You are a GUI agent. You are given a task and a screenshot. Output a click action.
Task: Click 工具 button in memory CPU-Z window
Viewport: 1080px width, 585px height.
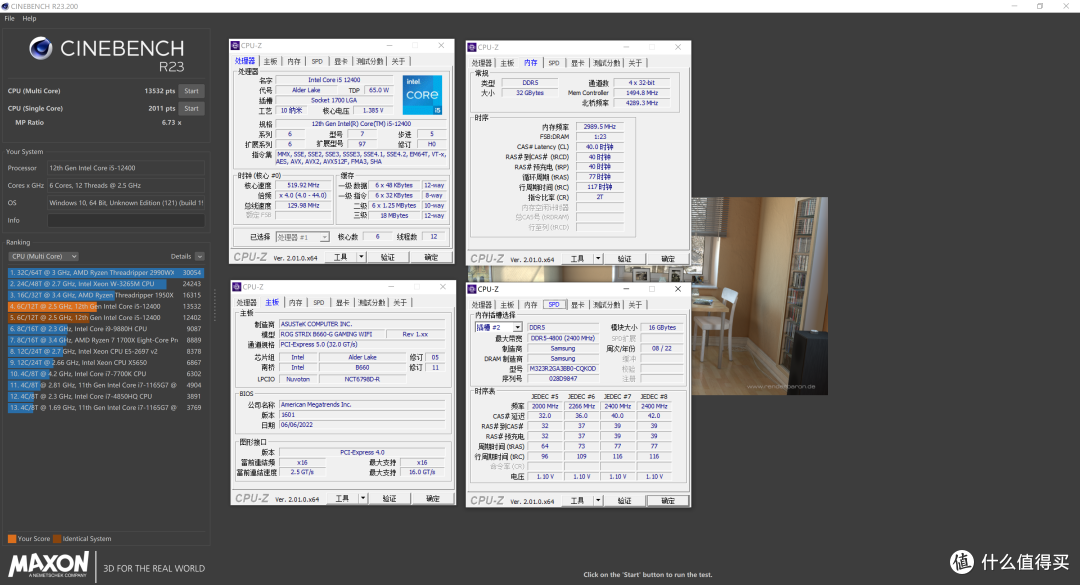click(577, 259)
